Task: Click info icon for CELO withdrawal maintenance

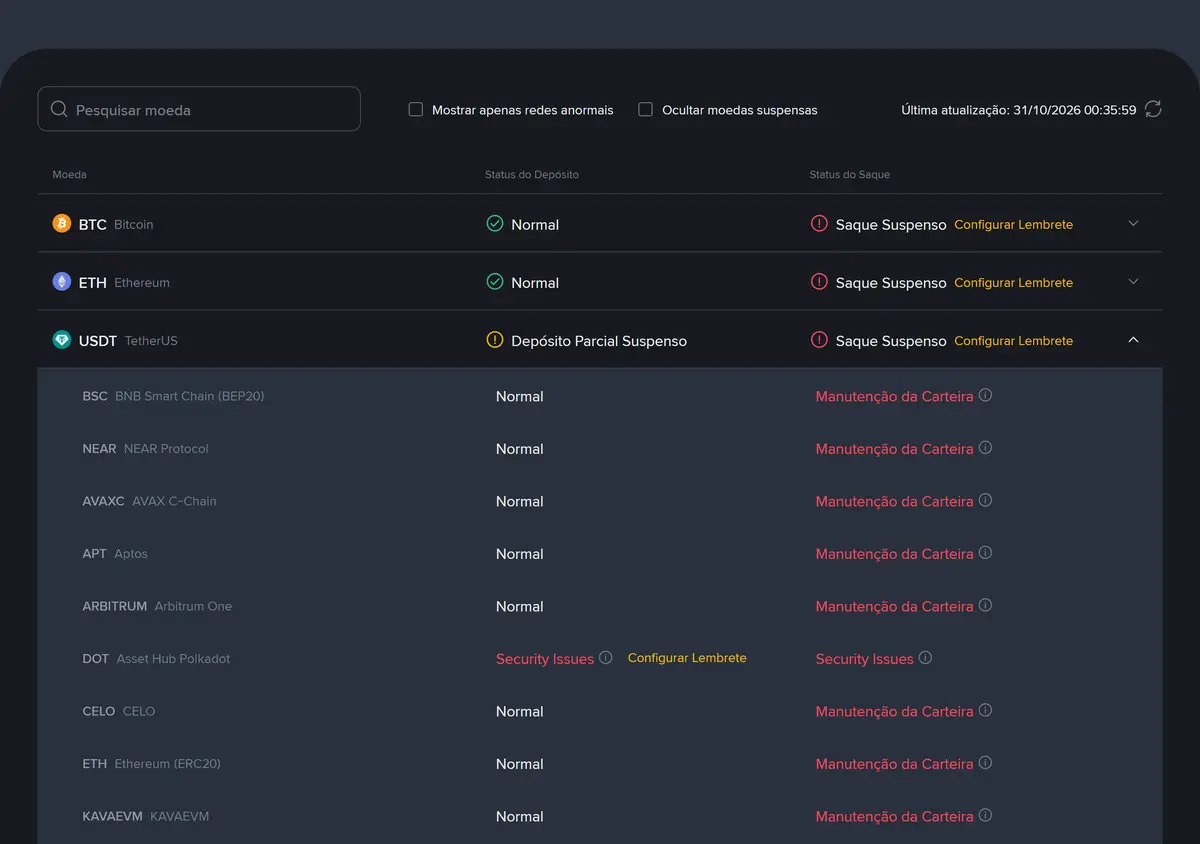Action: (x=985, y=710)
